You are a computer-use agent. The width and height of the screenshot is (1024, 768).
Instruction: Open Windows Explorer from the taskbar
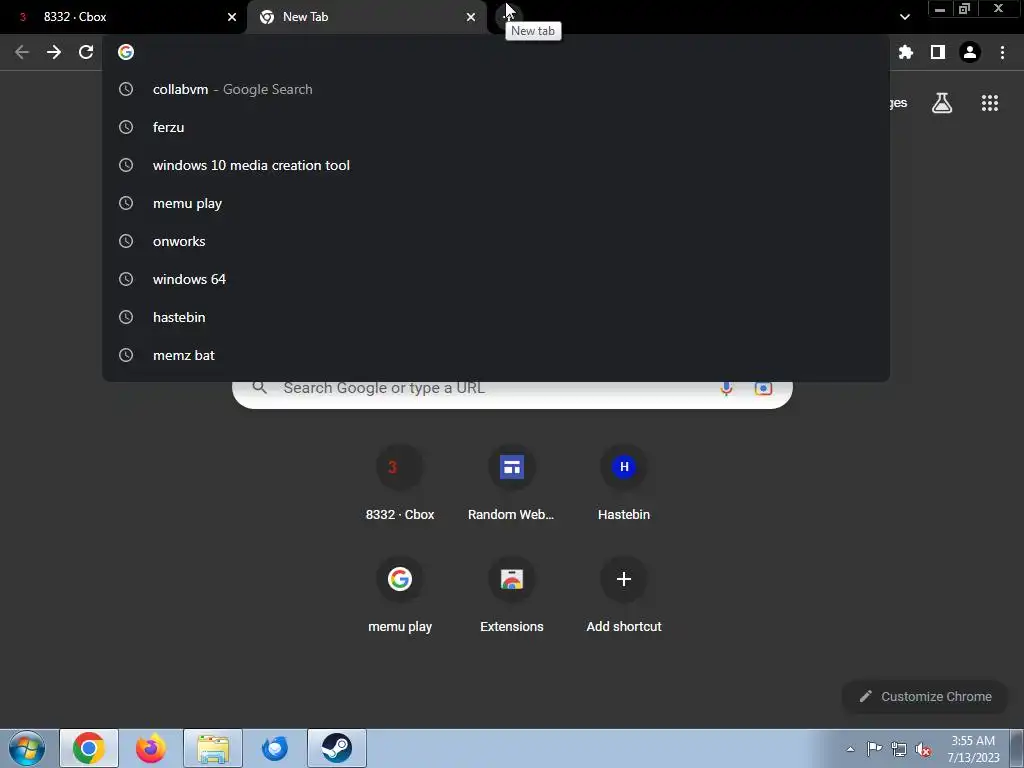pyautogui.click(x=213, y=748)
